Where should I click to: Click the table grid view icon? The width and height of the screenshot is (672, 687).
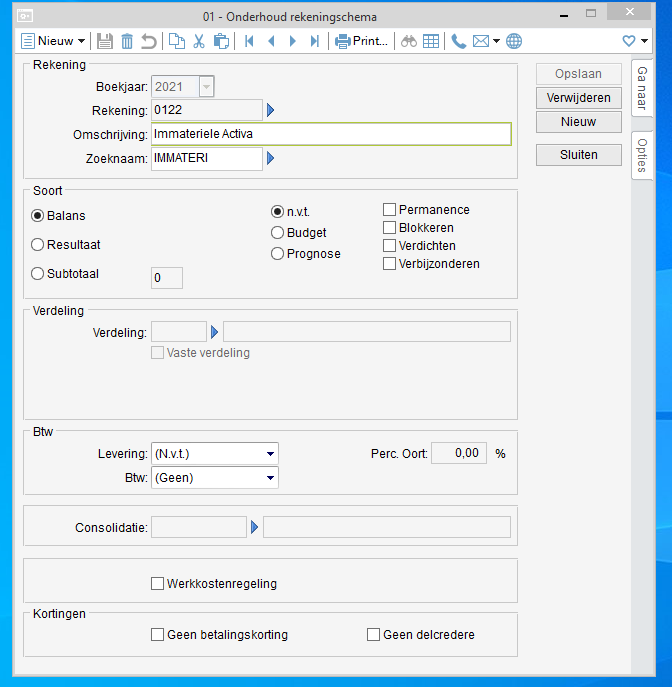[x=431, y=41]
